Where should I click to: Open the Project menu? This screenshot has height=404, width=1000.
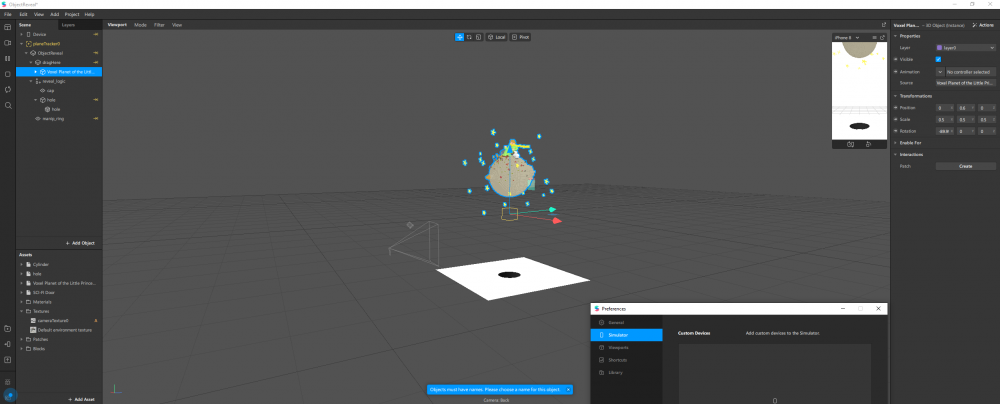pos(72,15)
